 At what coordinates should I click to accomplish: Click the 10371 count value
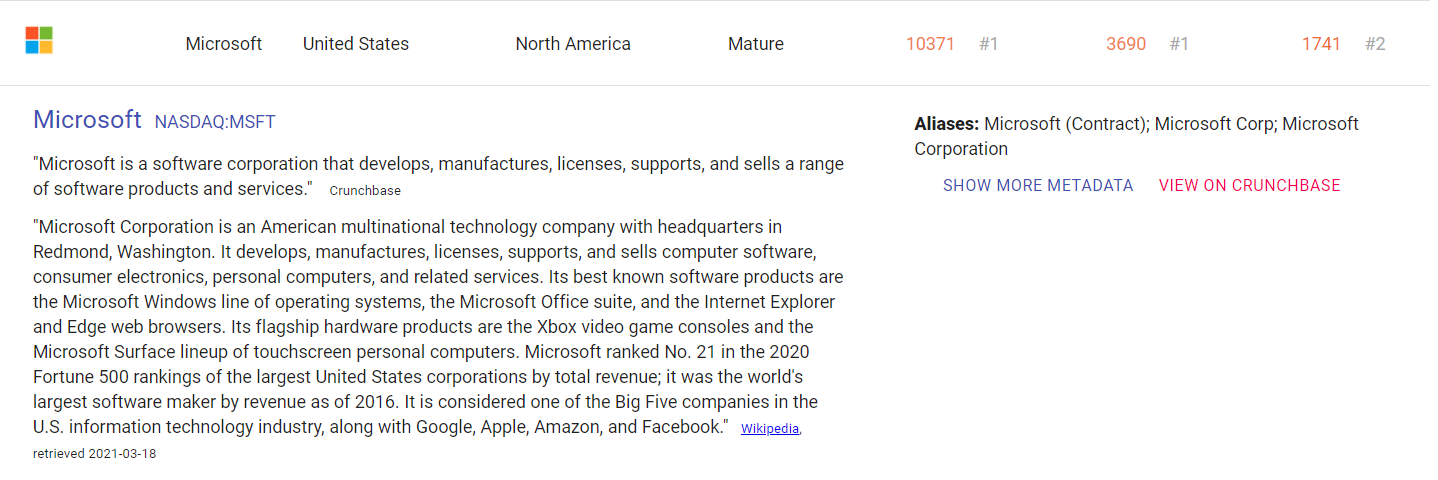coord(930,44)
